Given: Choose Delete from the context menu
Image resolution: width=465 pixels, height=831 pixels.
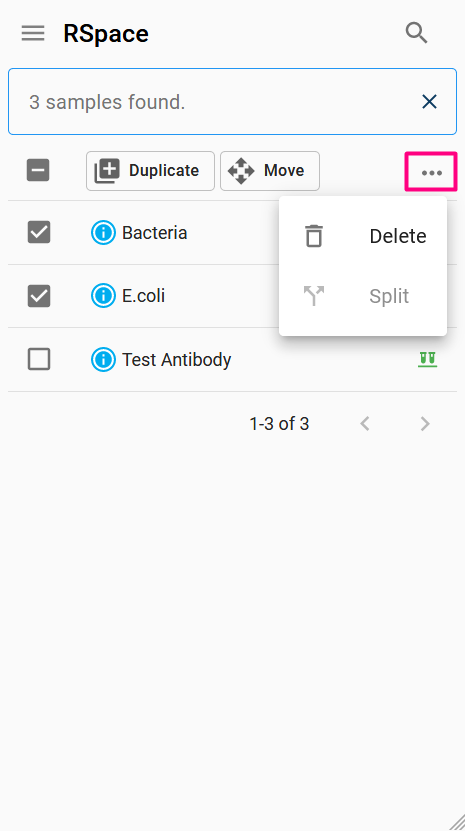Looking at the screenshot, I should point(363,236).
